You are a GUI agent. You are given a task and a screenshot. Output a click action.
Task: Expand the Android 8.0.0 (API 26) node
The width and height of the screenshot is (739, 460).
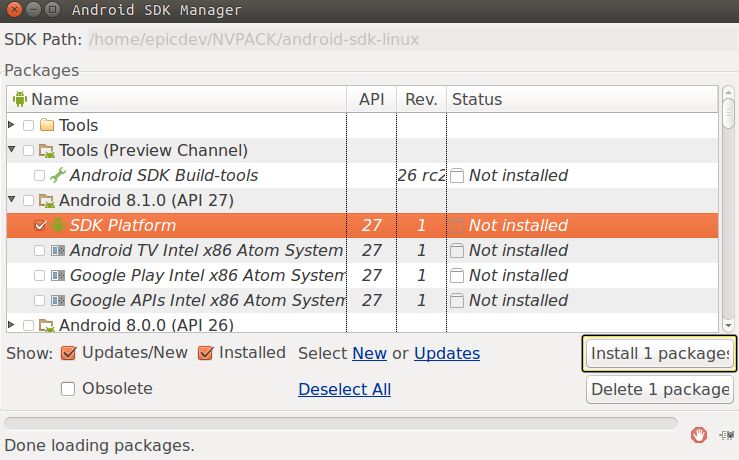tap(11, 324)
